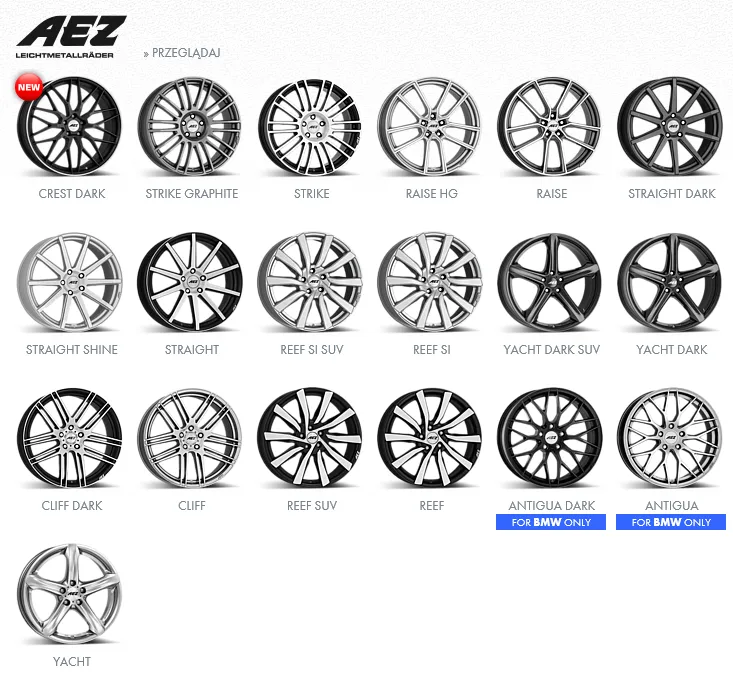Click the REEF SUV text label
This screenshot has height=678, width=733.
312,505
